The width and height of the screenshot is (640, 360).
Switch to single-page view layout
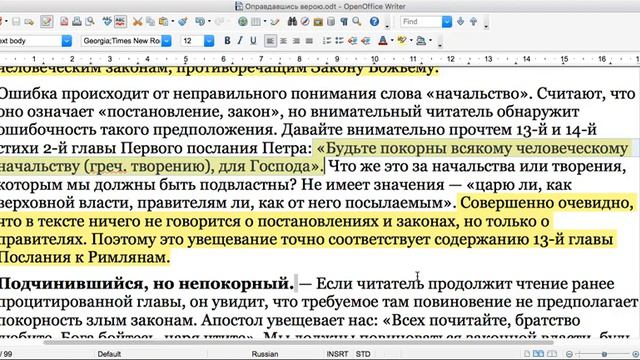[x=527, y=354]
